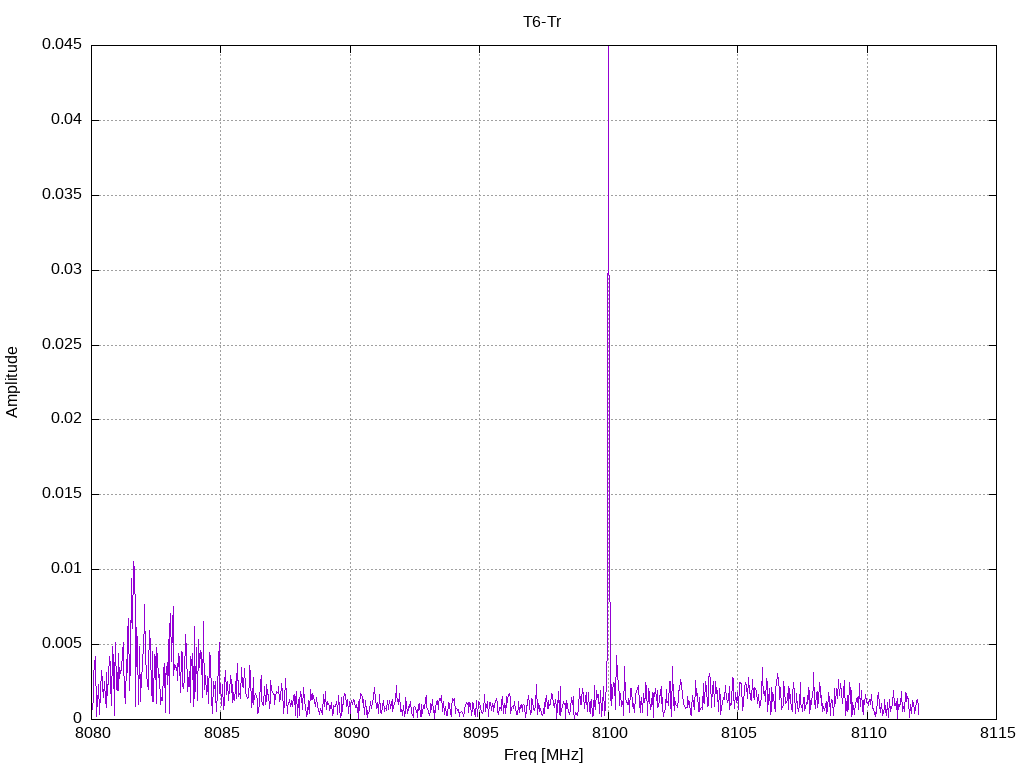Click the plot title T6-Tr
The height and width of the screenshot is (768, 1024).
coord(543,21)
